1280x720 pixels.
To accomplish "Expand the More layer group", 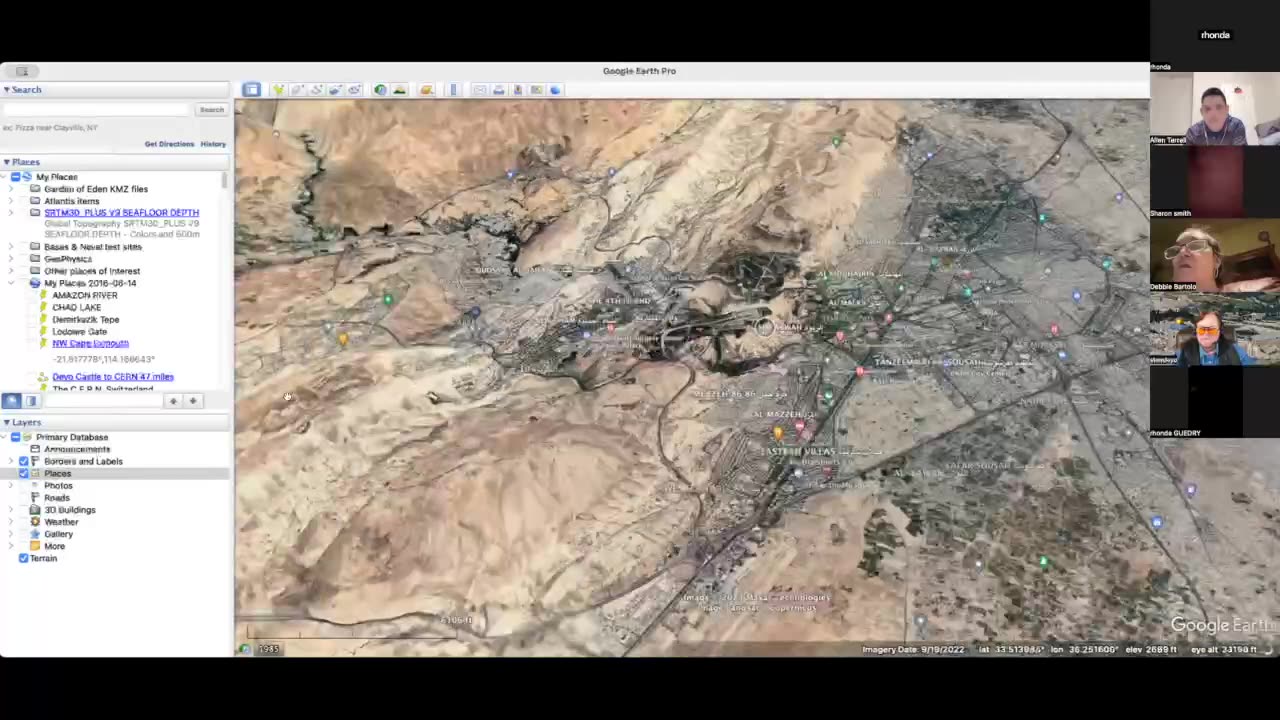I will [x=11, y=546].
